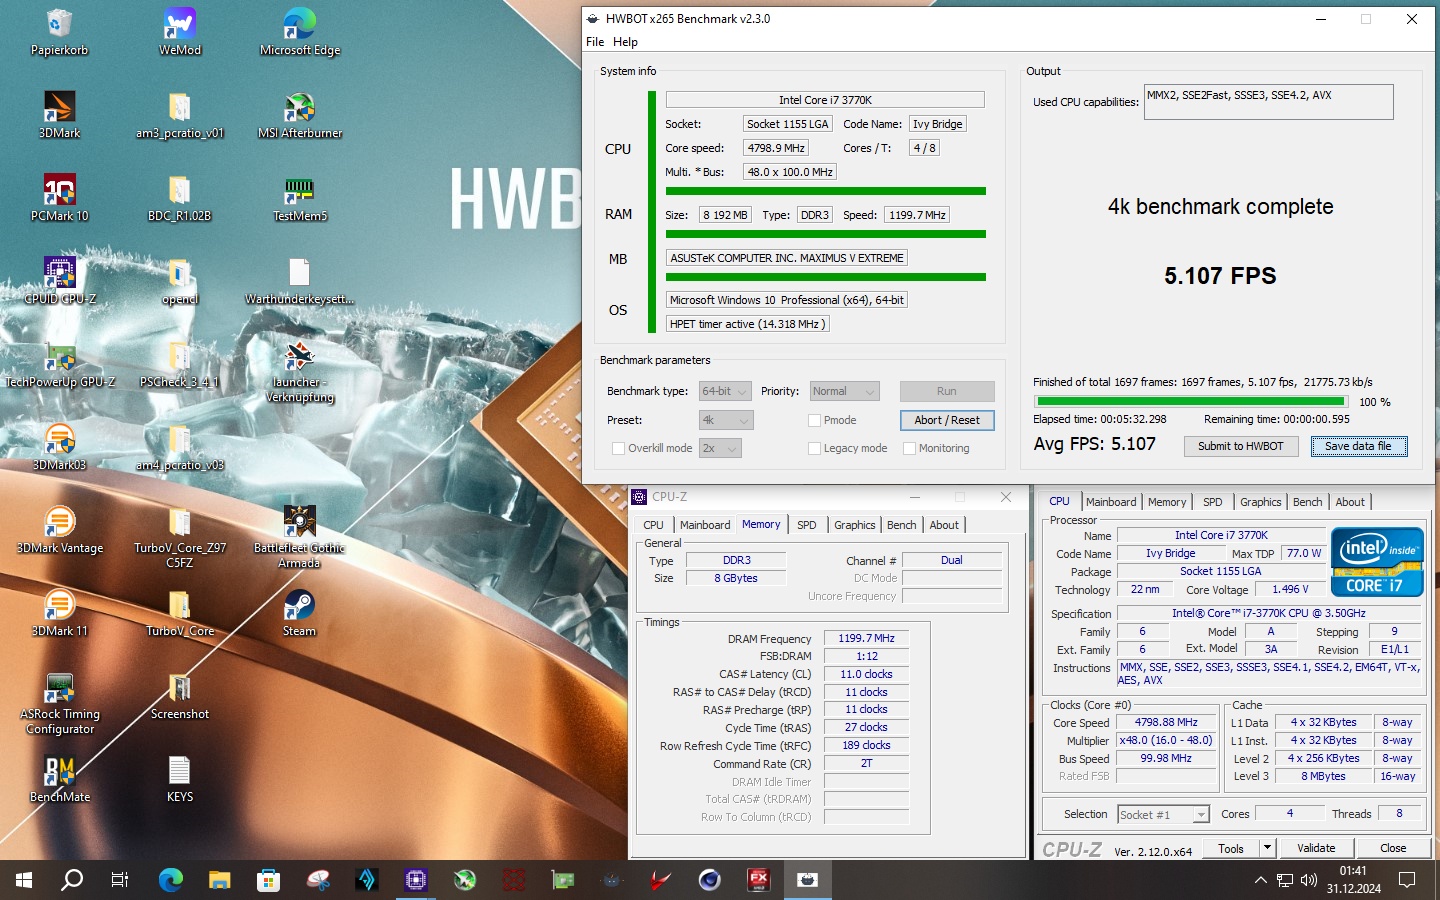Launch 3DMark03 desktop icon
This screenshot has width=1440, height=900.
[x=59, y=447]
